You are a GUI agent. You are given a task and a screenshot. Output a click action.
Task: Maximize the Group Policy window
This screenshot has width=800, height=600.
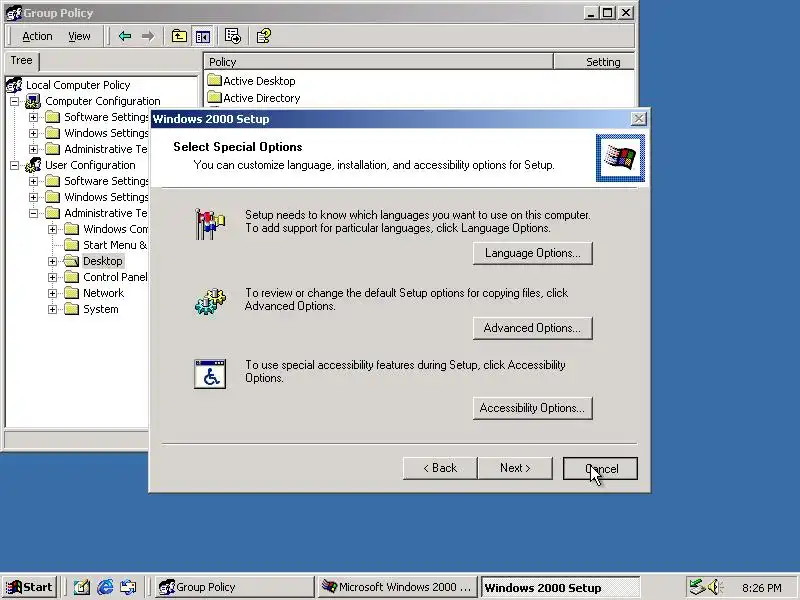click(x=607, y=13)
